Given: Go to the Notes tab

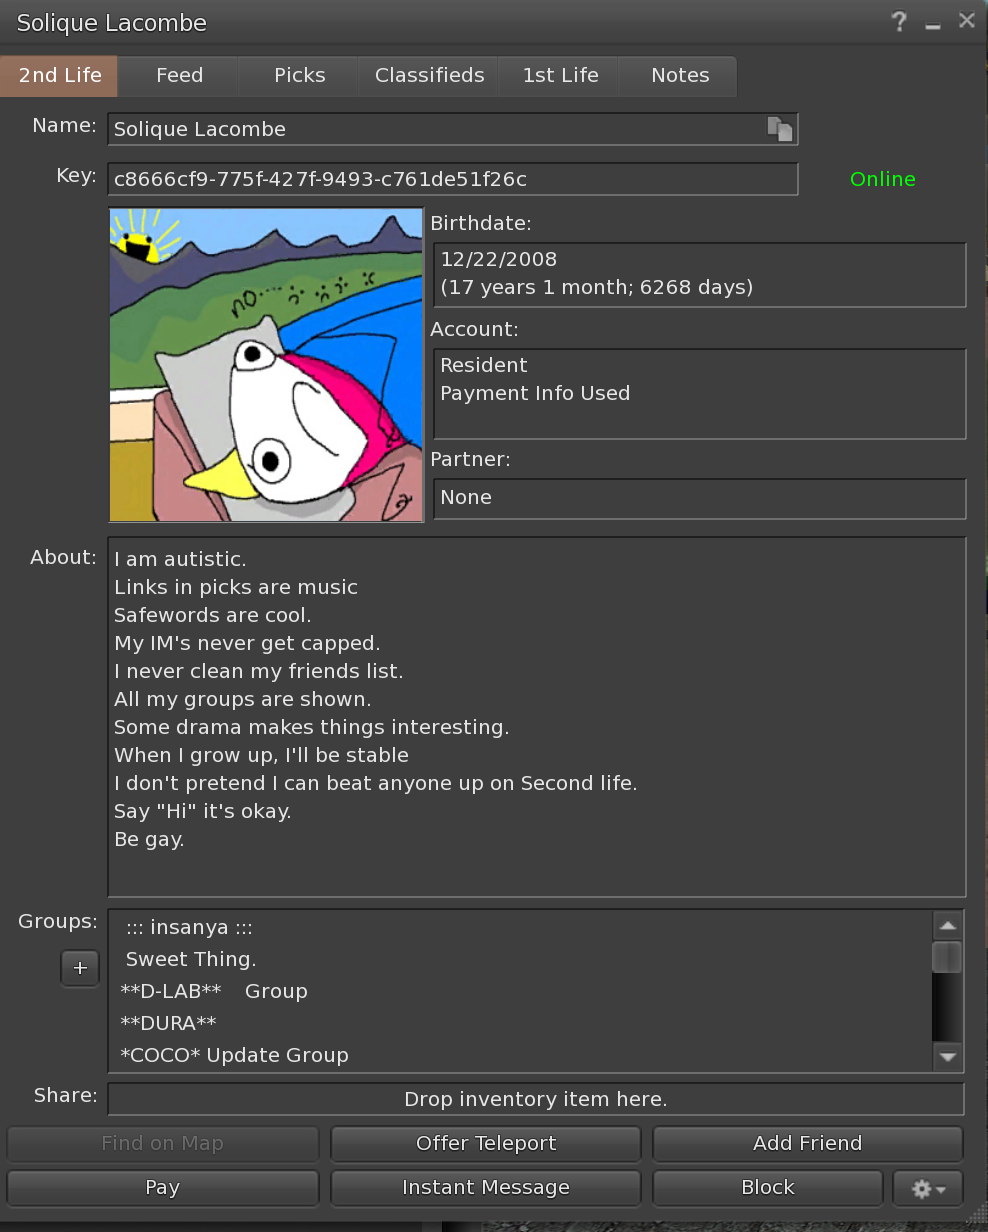Looking at the screenshot, I should click(680, 76).
